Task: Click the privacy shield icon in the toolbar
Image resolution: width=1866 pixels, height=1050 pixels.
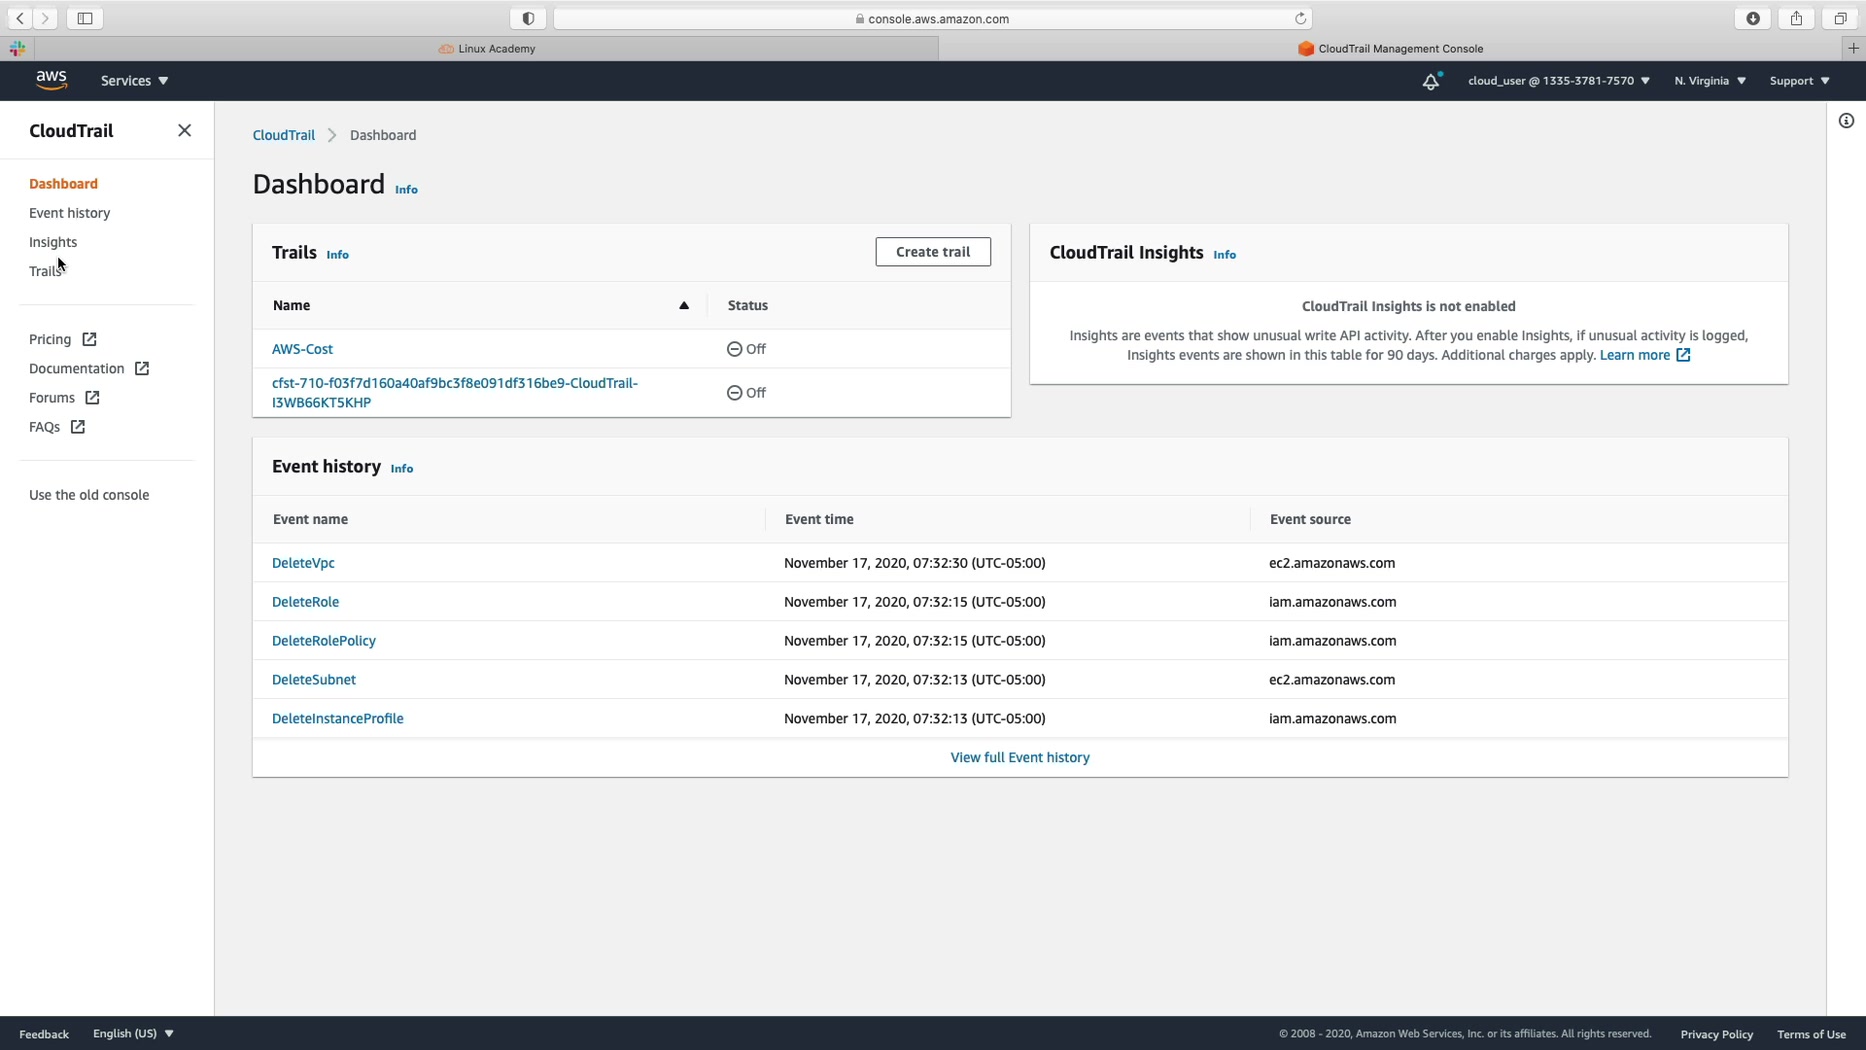Action: tap(528, 18)
